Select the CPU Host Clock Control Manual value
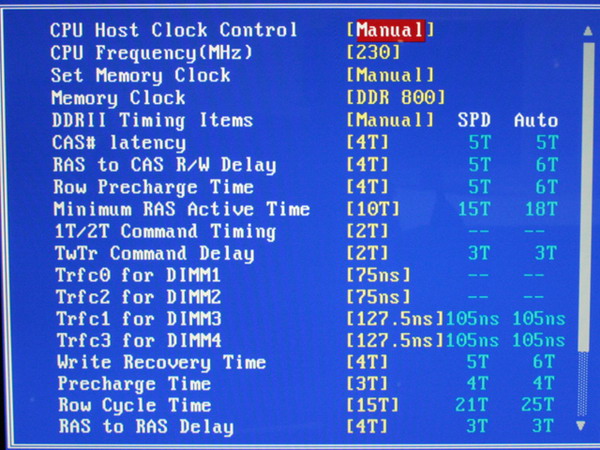This screenshot has width=600, height=450. (x=389, y=30)
